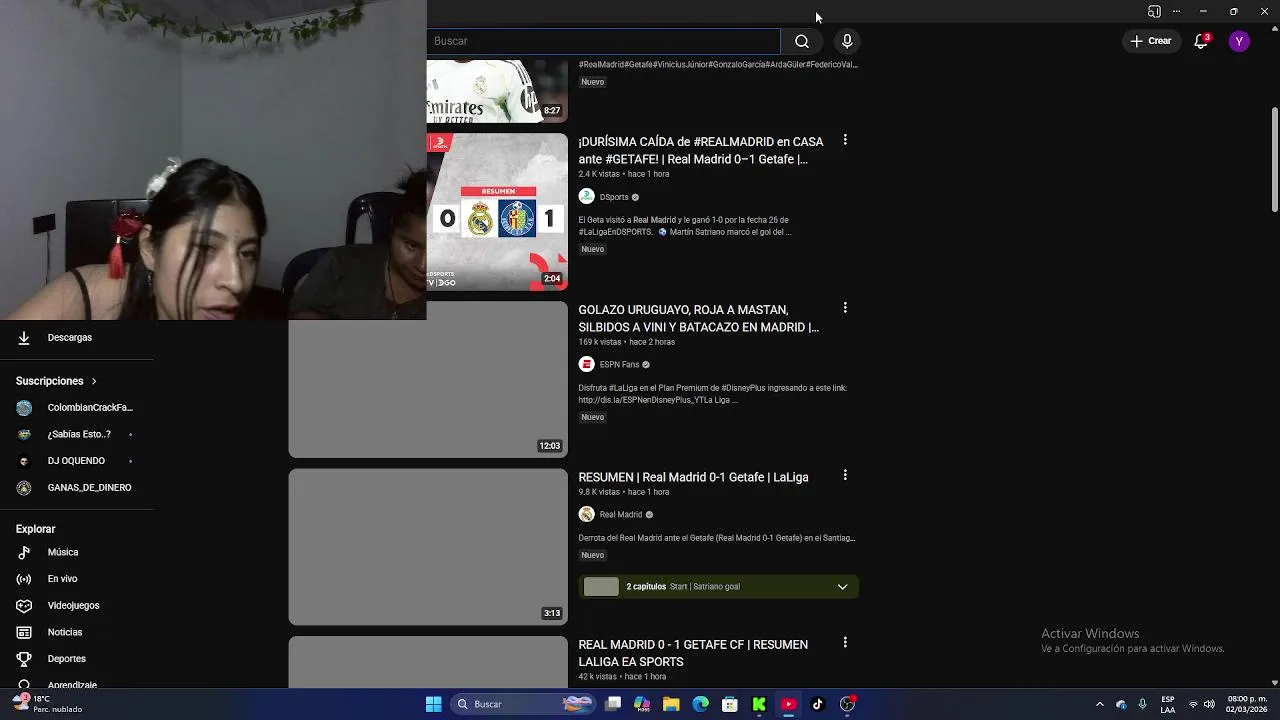1280x720 pixels.
Task: Open Microsoft Edge from the taskbar
Action: 700,704
